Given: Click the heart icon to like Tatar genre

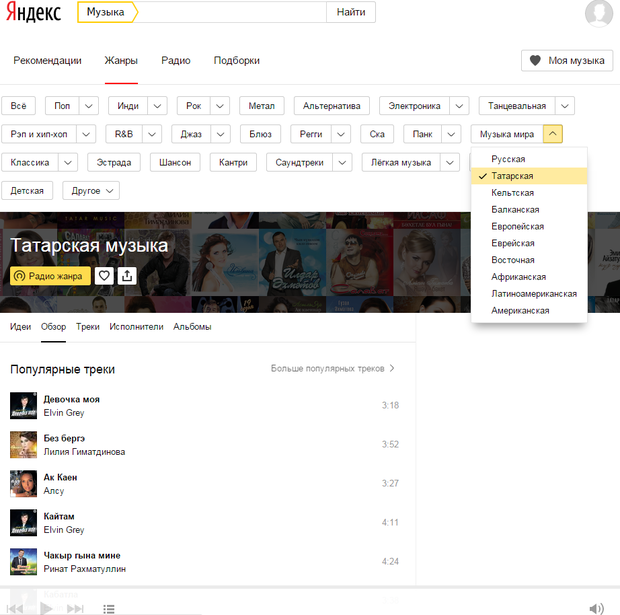Looking at the screenshot, I should tap(104, 276).
